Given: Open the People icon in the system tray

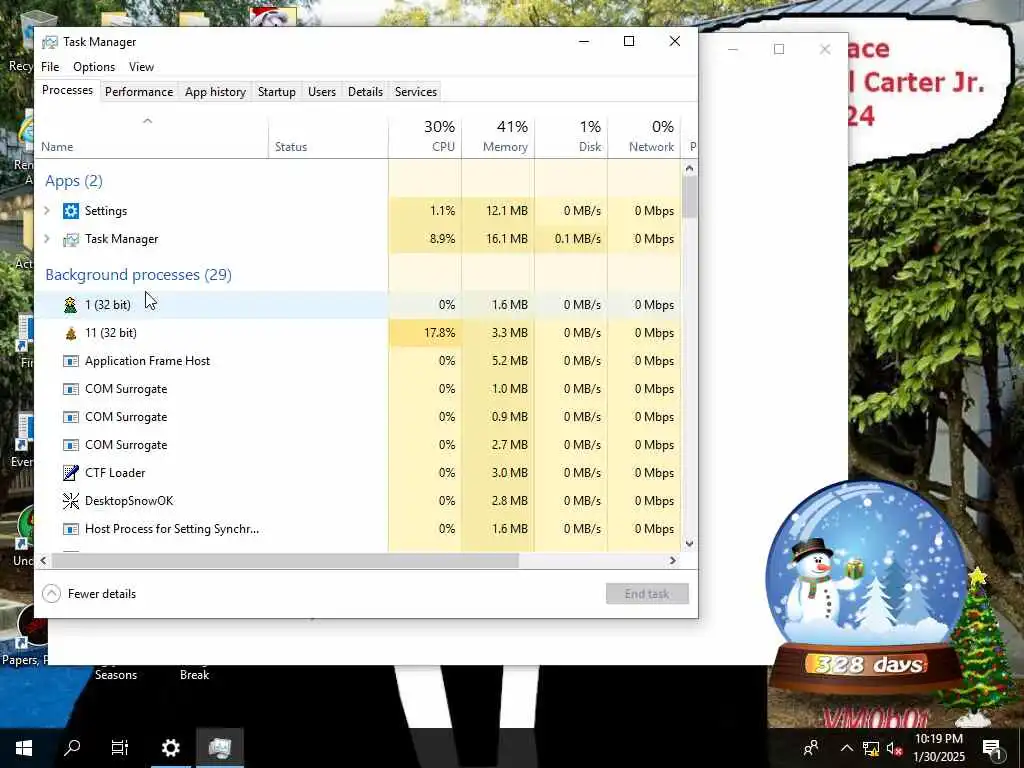Looking at the screenshot, I should tap(811, 748).
